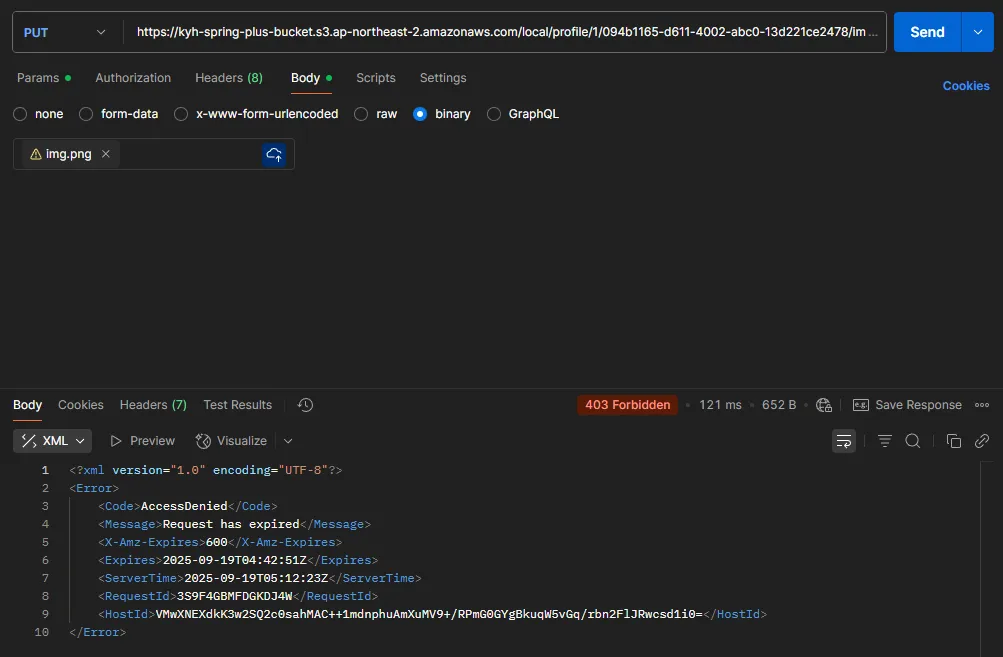Screen dimensions: 1003x657
Task: Open the XML format dropdown
Action: 53,441
